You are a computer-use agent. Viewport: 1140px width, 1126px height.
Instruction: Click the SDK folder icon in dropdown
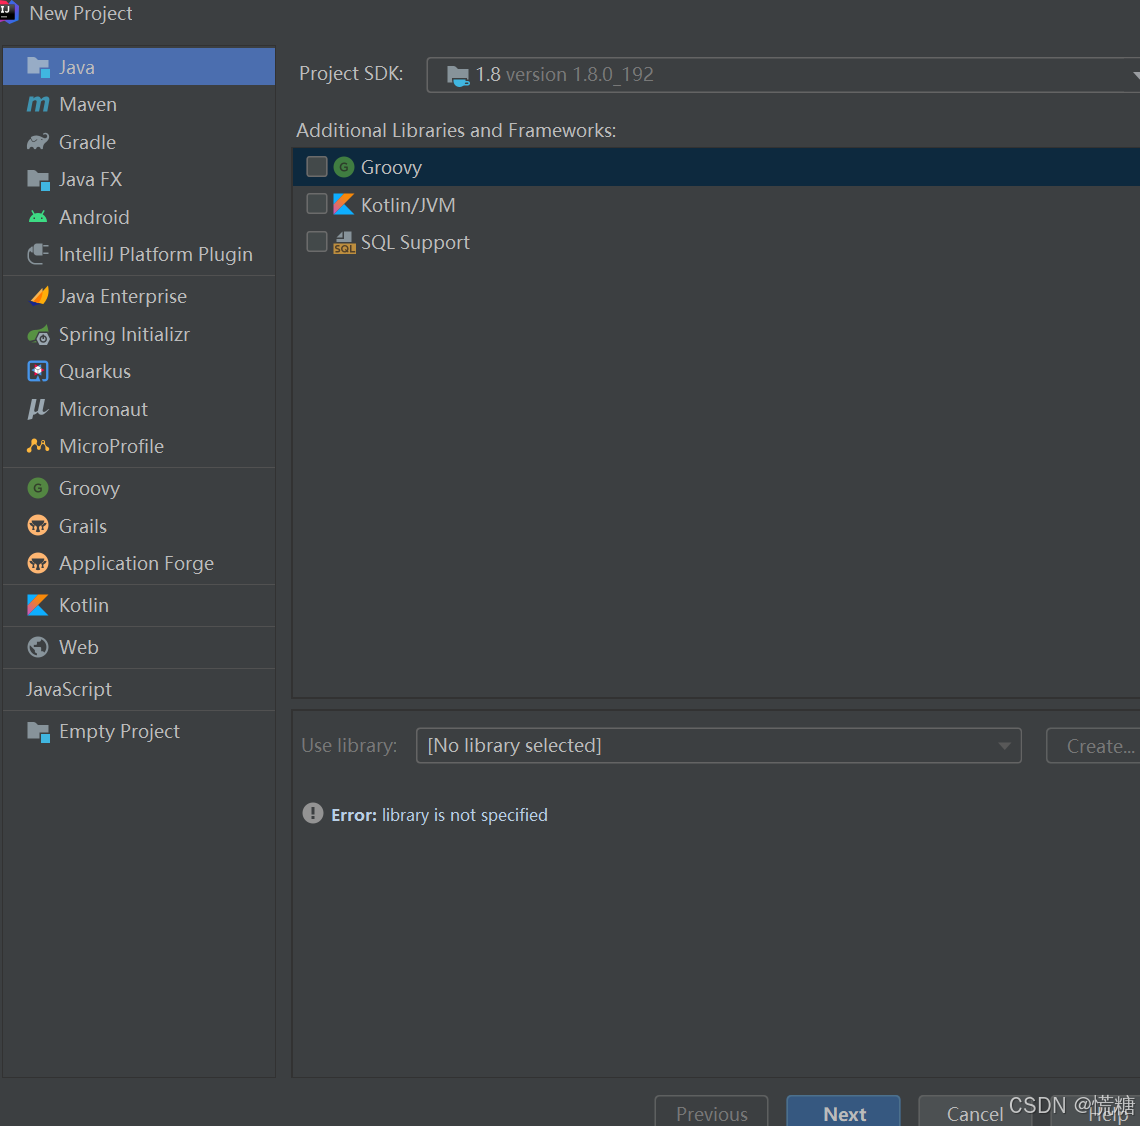click(458, 75)
